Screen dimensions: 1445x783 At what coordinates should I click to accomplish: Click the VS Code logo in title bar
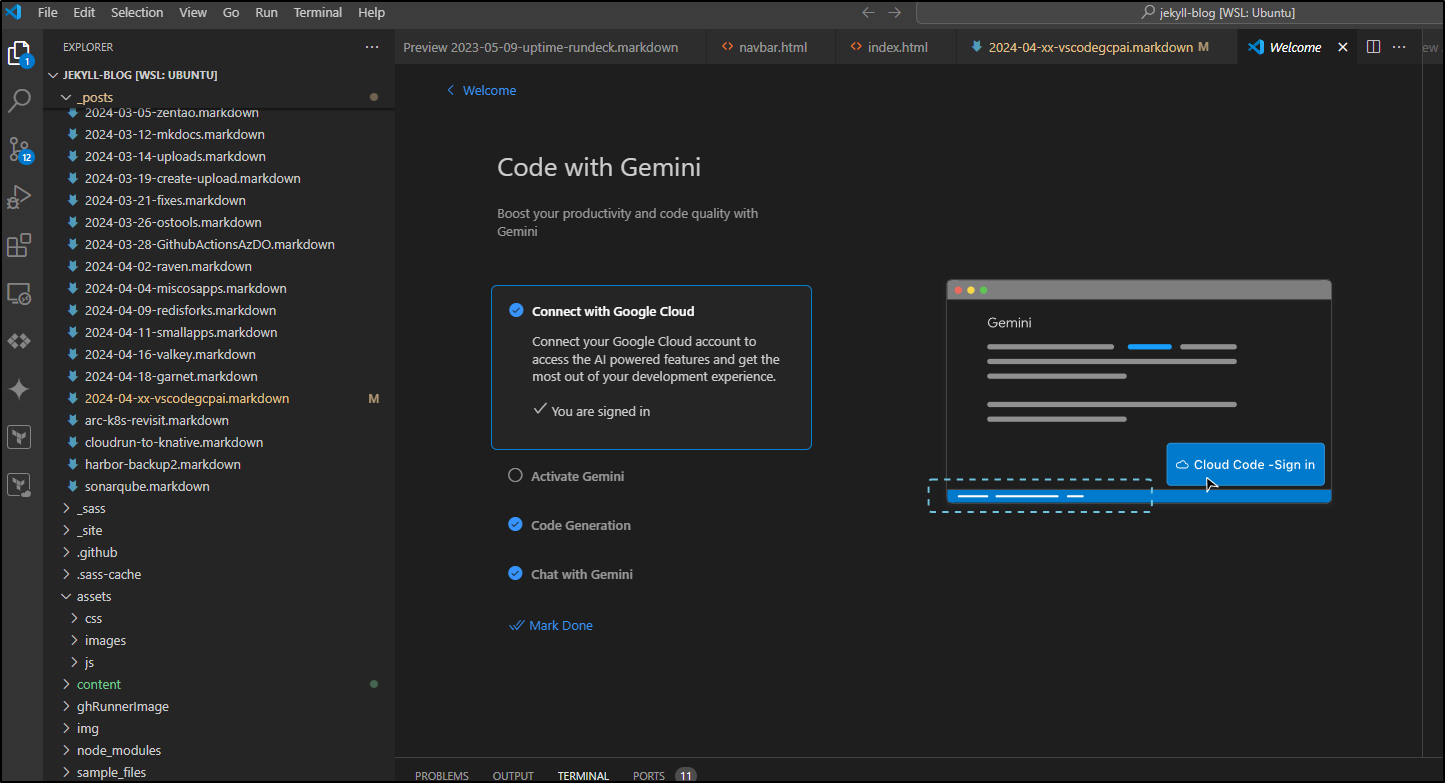coord(14,12)
